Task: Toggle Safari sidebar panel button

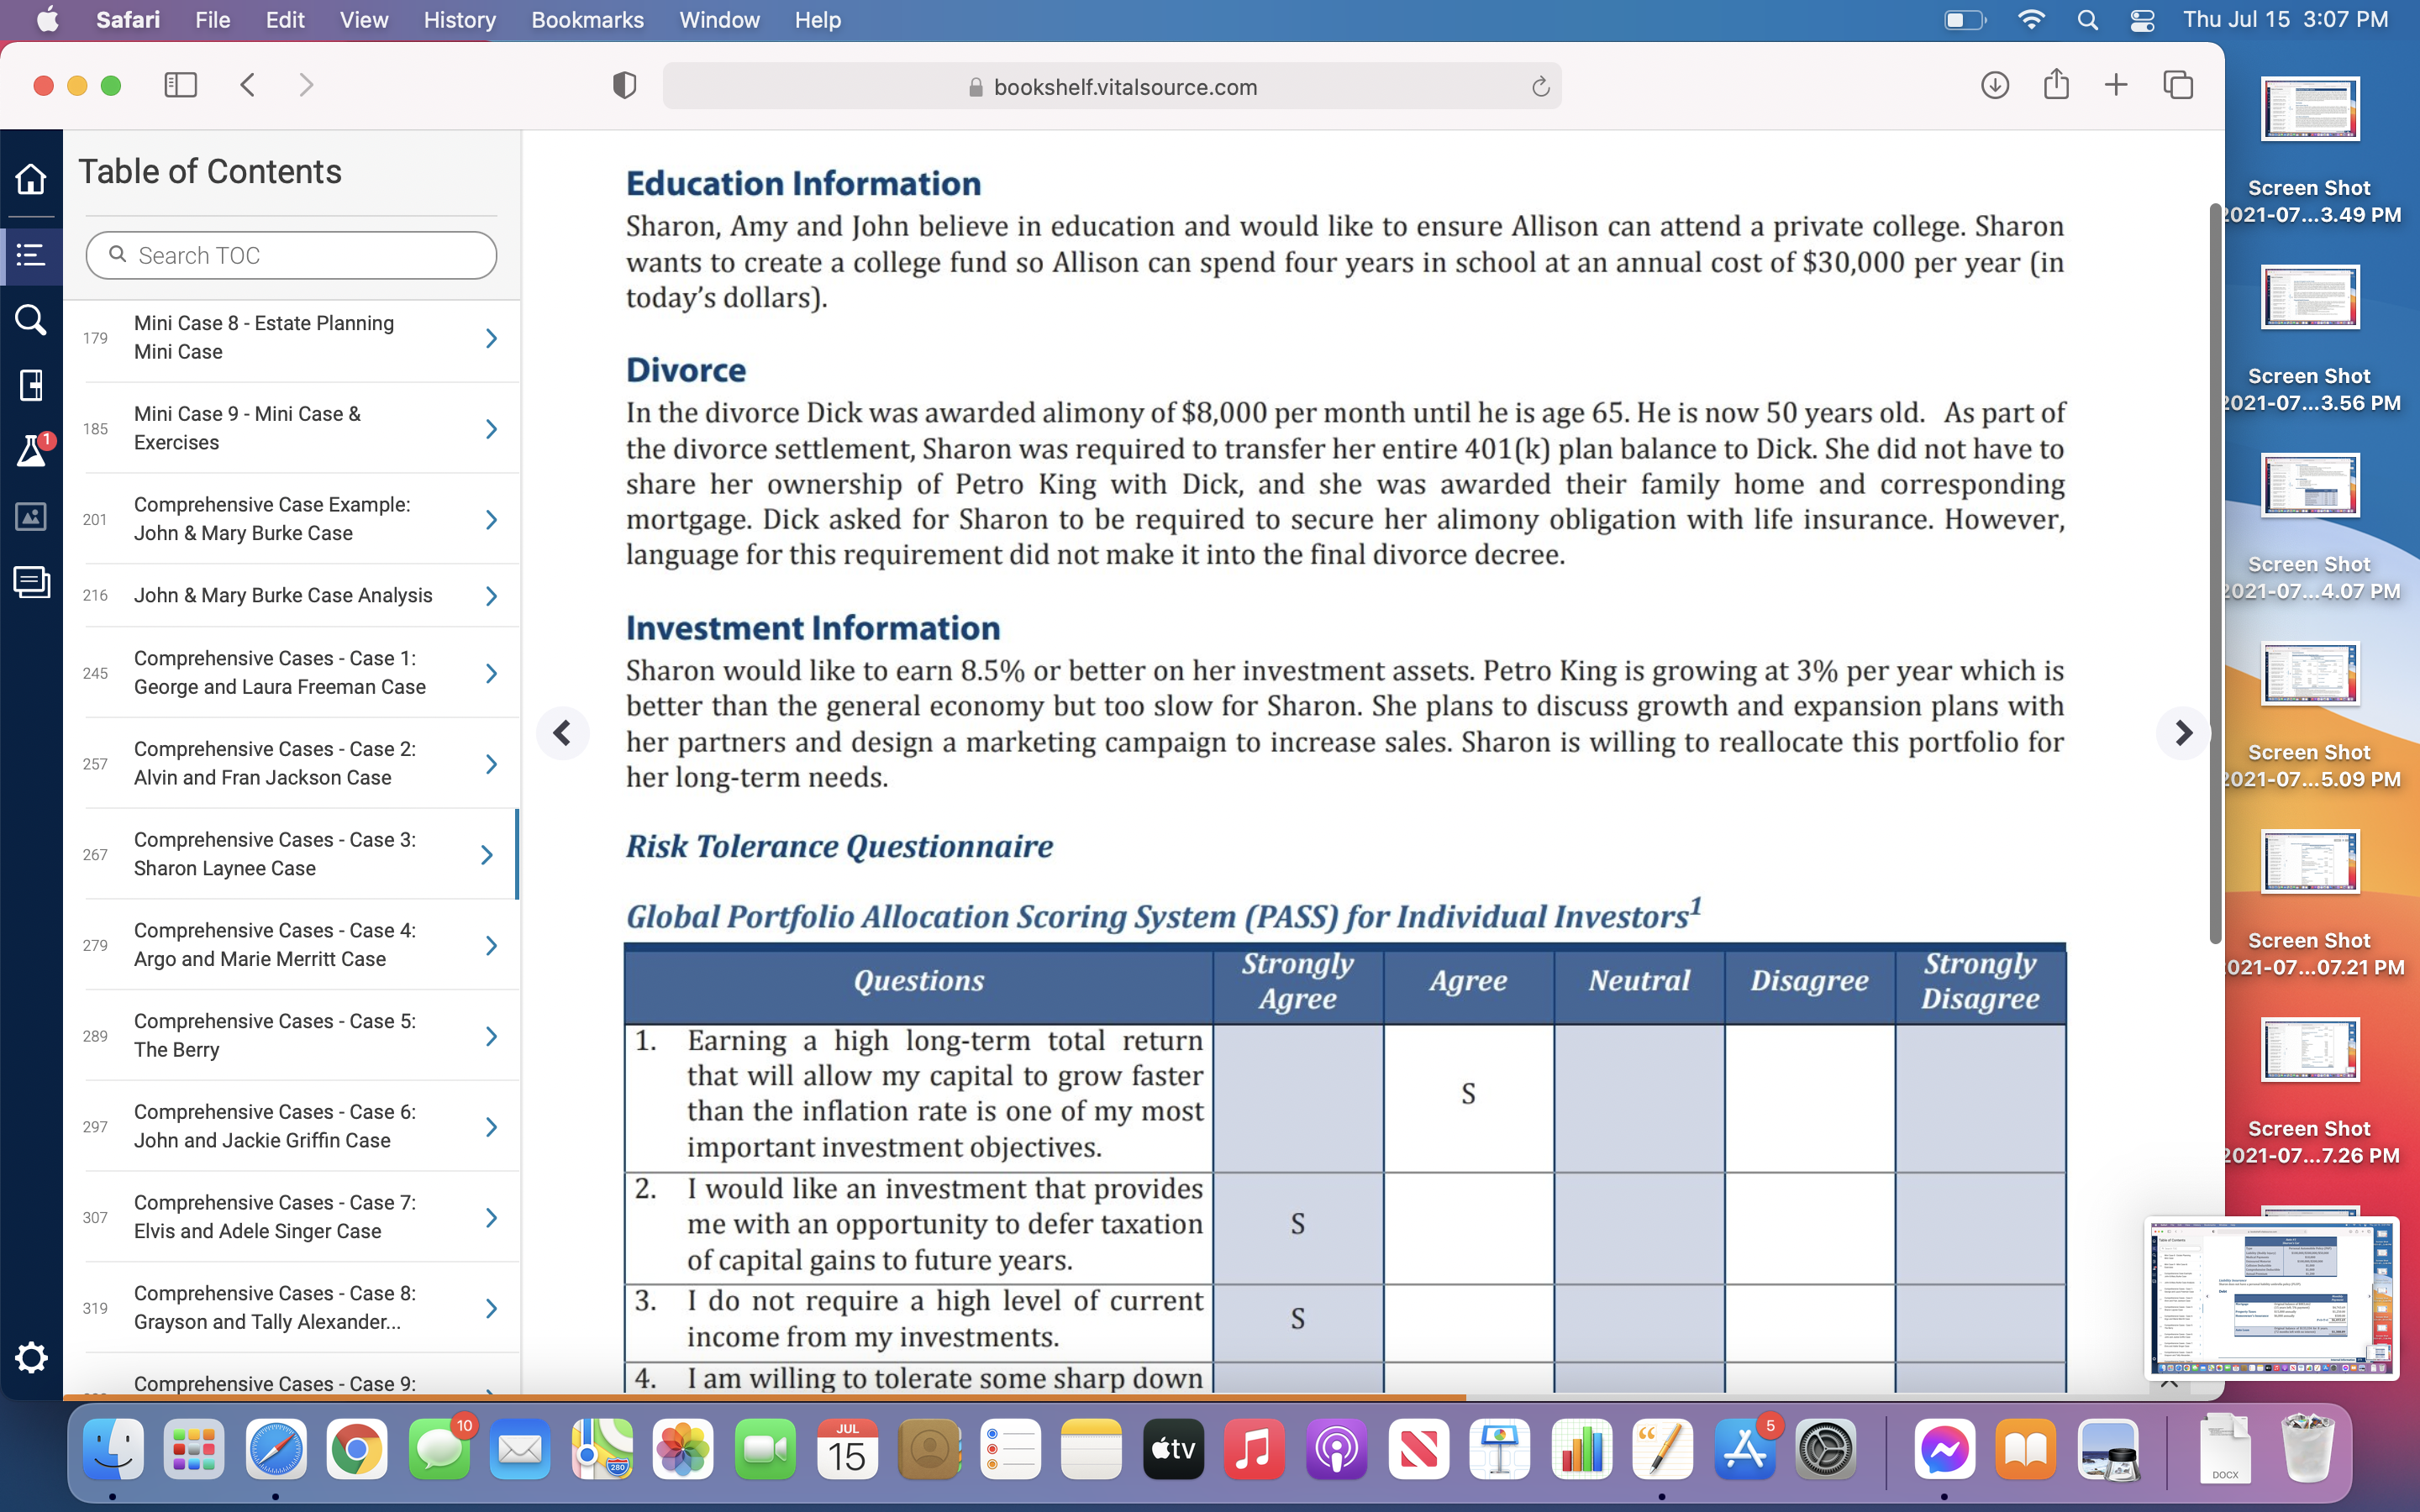Action: tap(180, 85)
